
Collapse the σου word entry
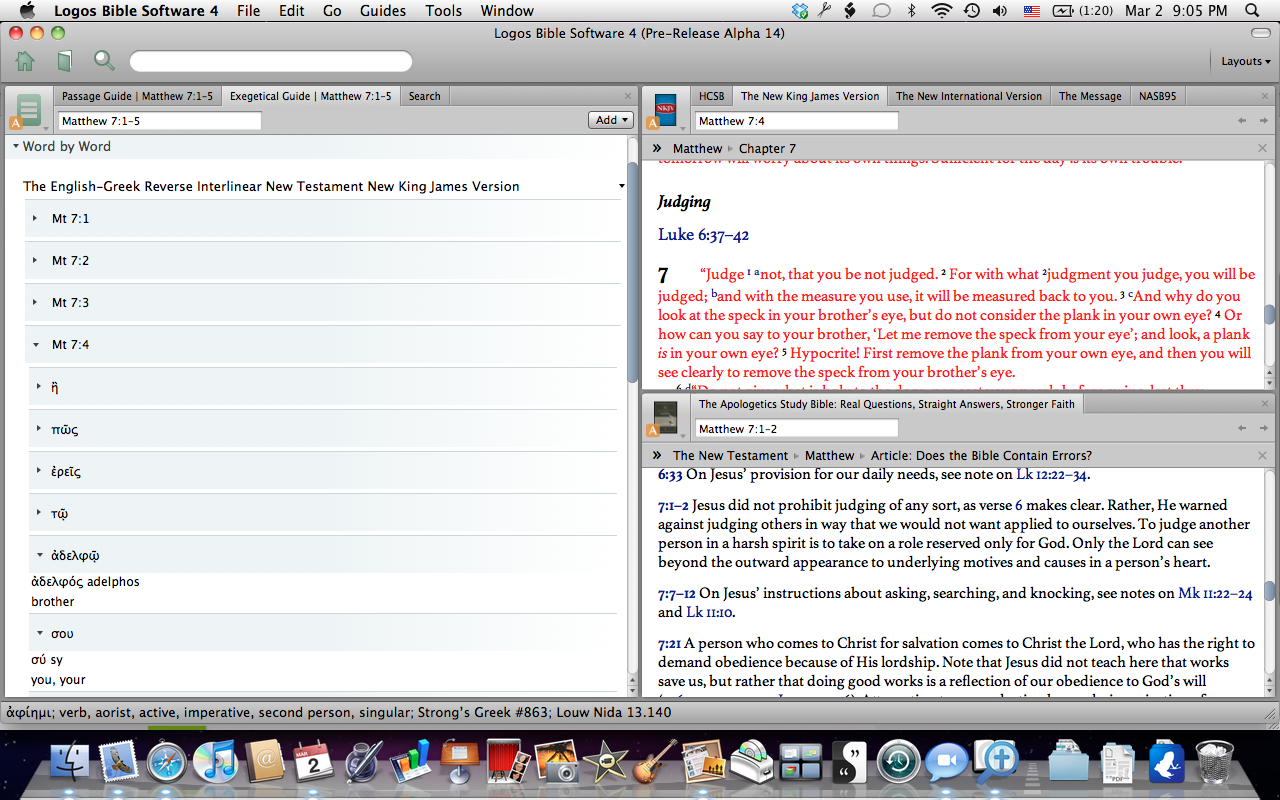coord(39,633)
